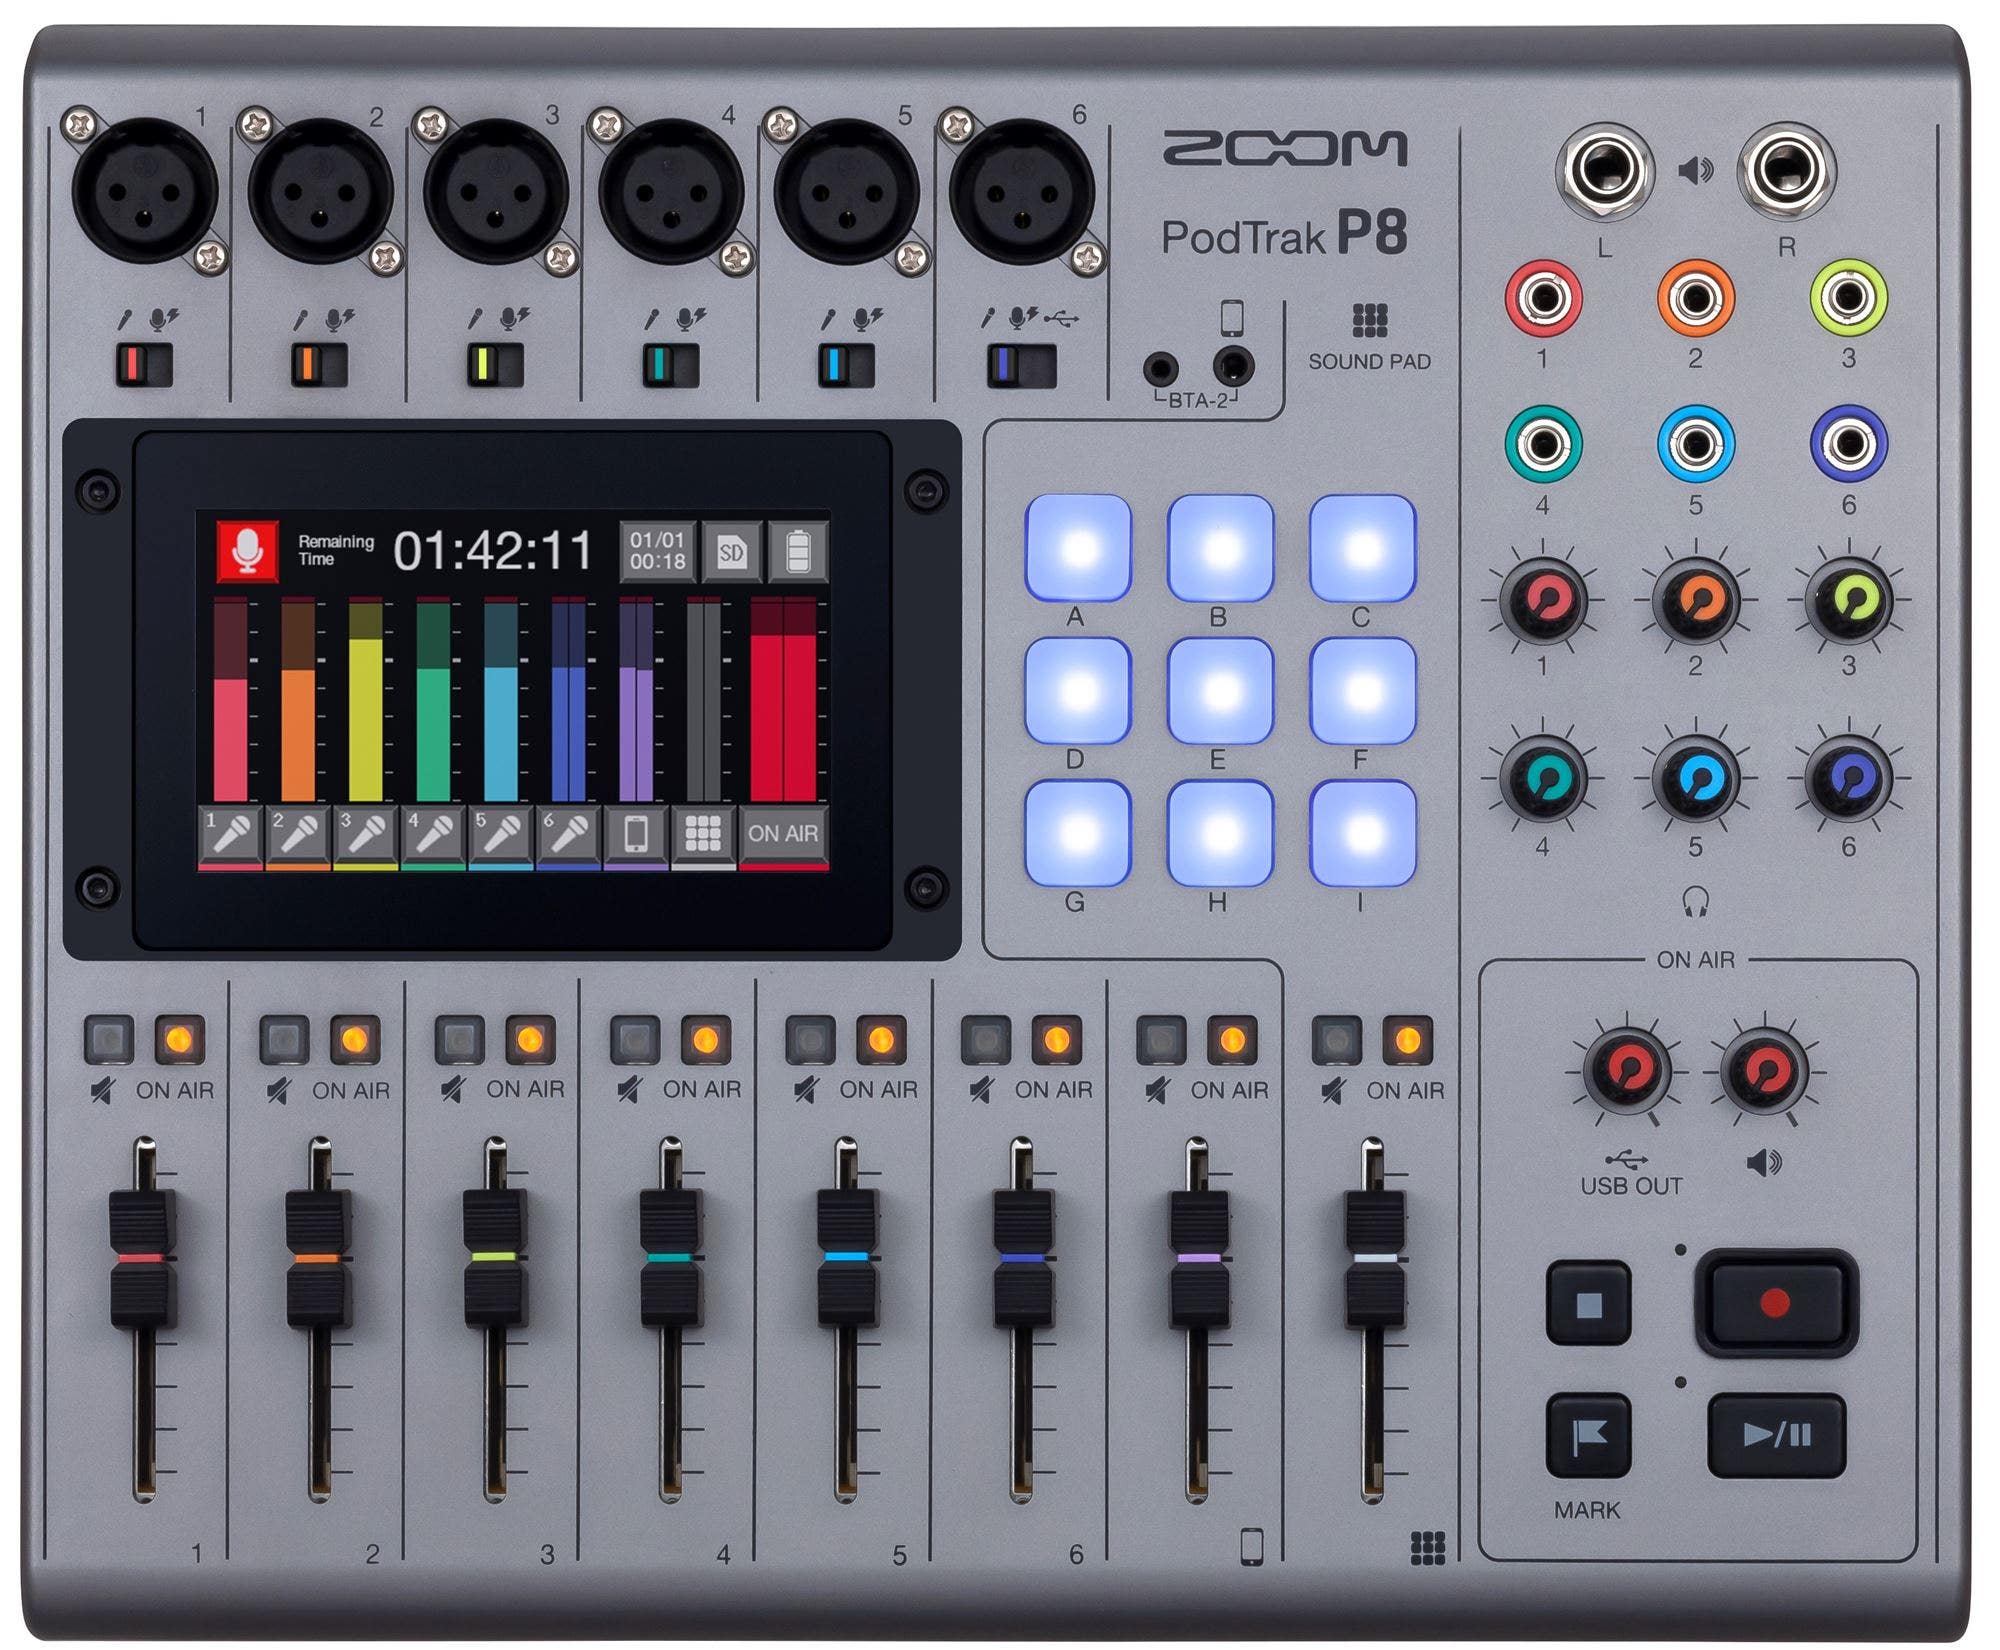Touch the channel 1 red fader knob
Viewport: 2000px width, 1650px height.
click(143, 1258)
